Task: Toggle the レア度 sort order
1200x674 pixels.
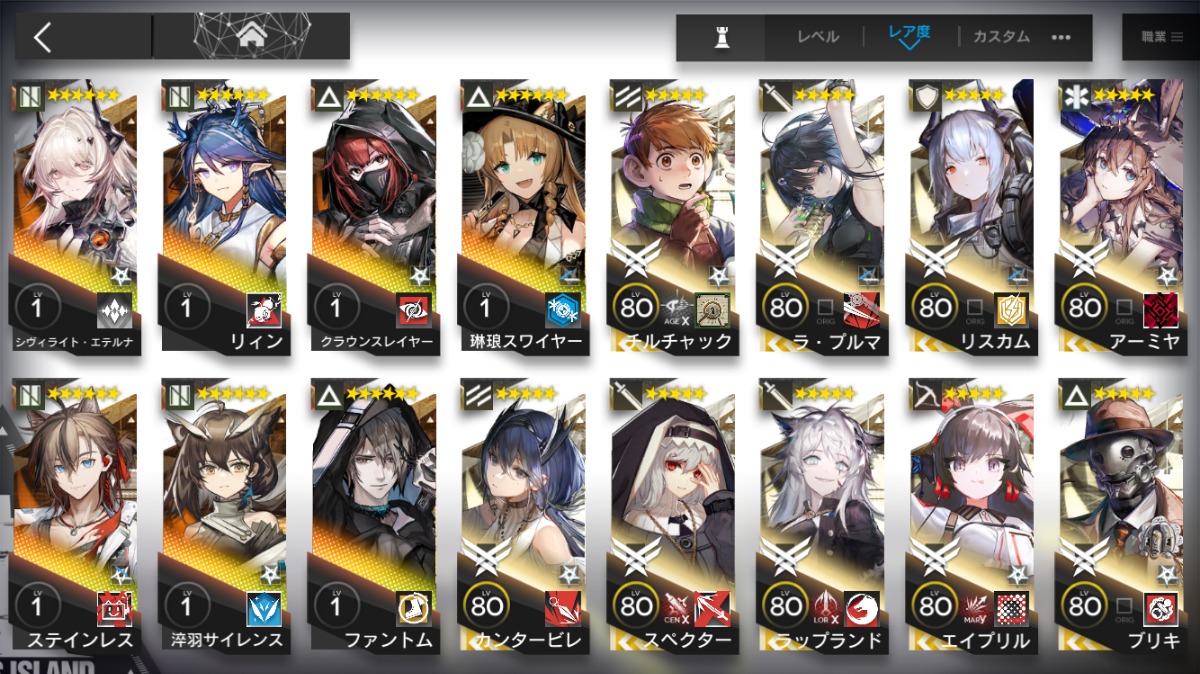Action: pos(909,37)
